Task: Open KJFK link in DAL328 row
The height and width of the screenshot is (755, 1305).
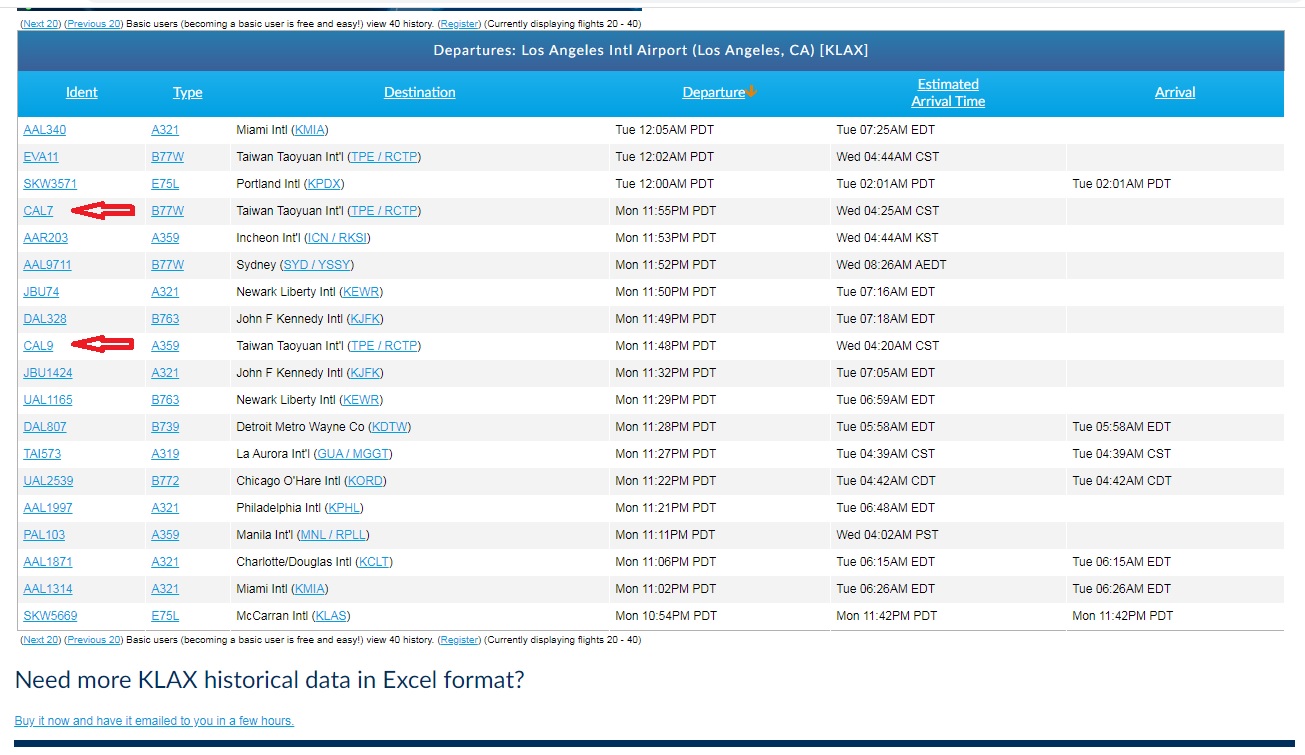Action: [x=364, y=319]
